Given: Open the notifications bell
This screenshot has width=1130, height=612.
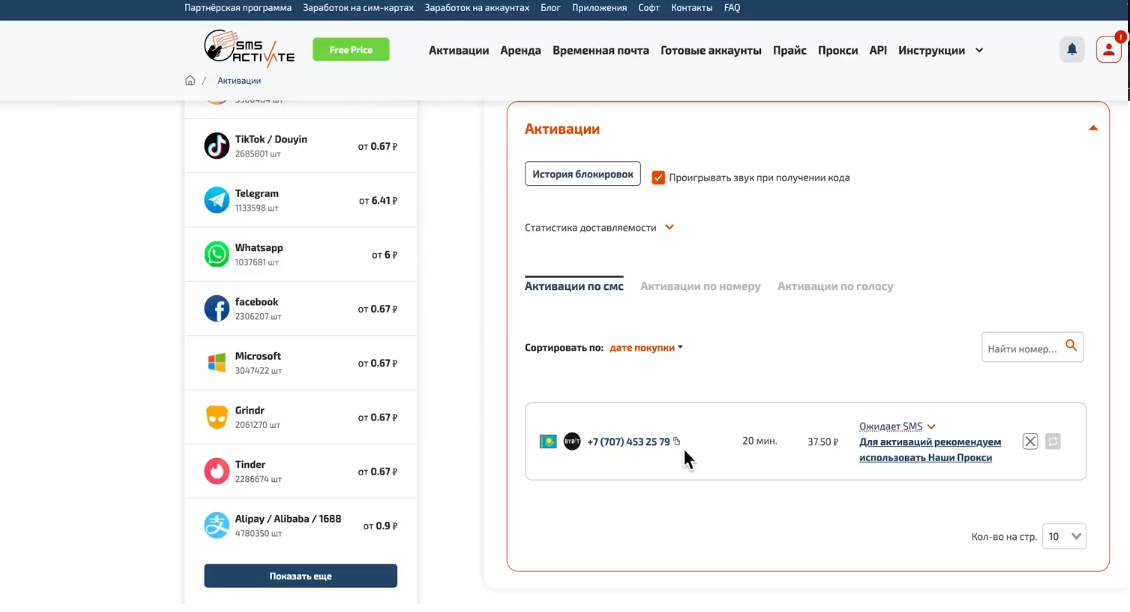Looking at the screenshot, I should [1072, 50].
